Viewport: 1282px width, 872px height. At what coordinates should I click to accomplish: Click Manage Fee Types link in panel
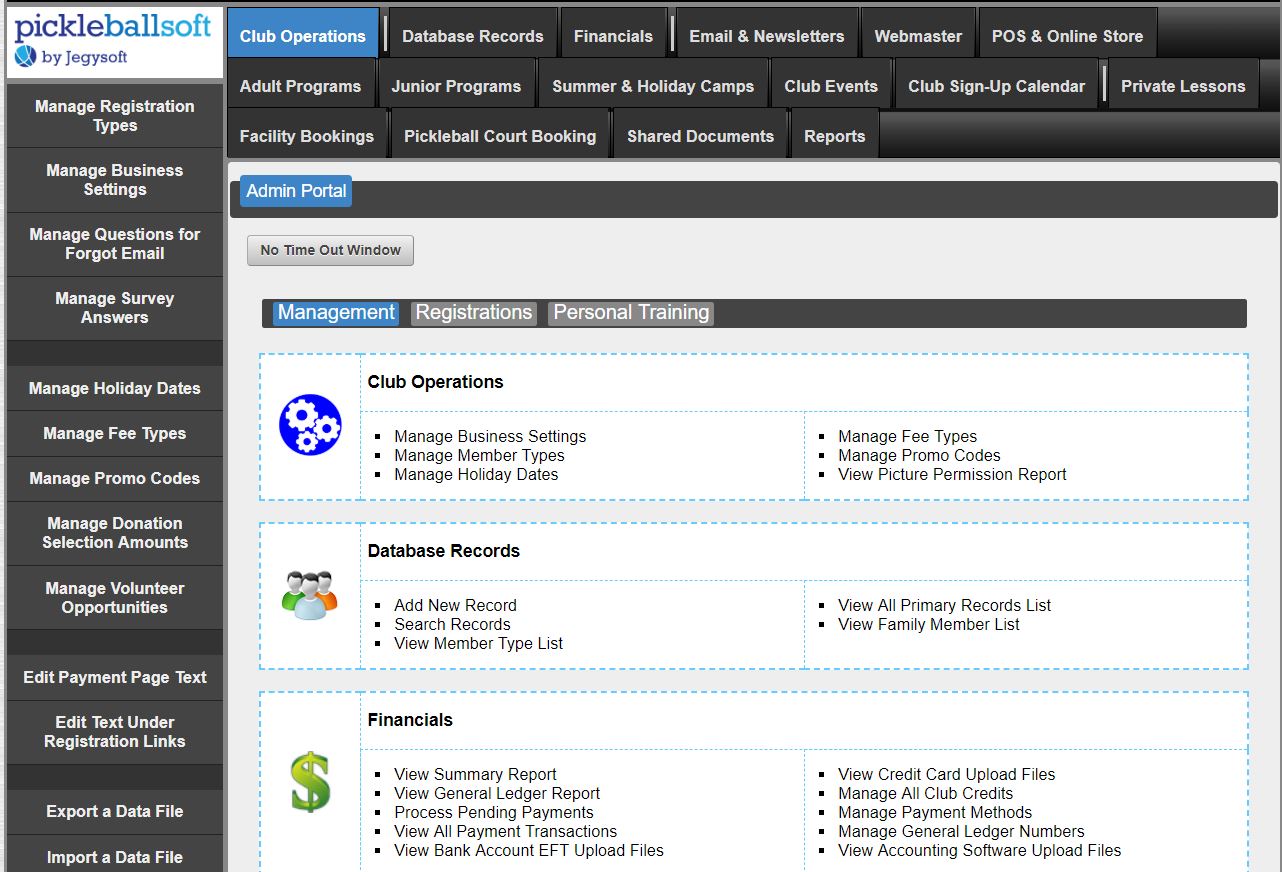click(907, 436)
